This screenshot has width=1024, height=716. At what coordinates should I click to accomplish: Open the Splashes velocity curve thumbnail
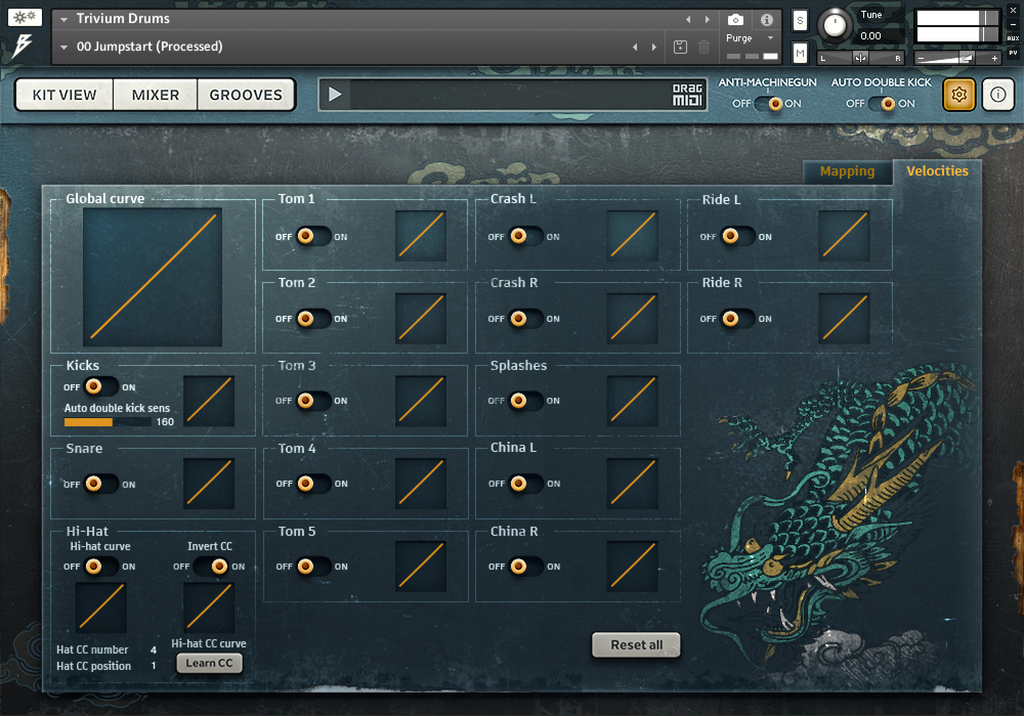coord(632,400)
